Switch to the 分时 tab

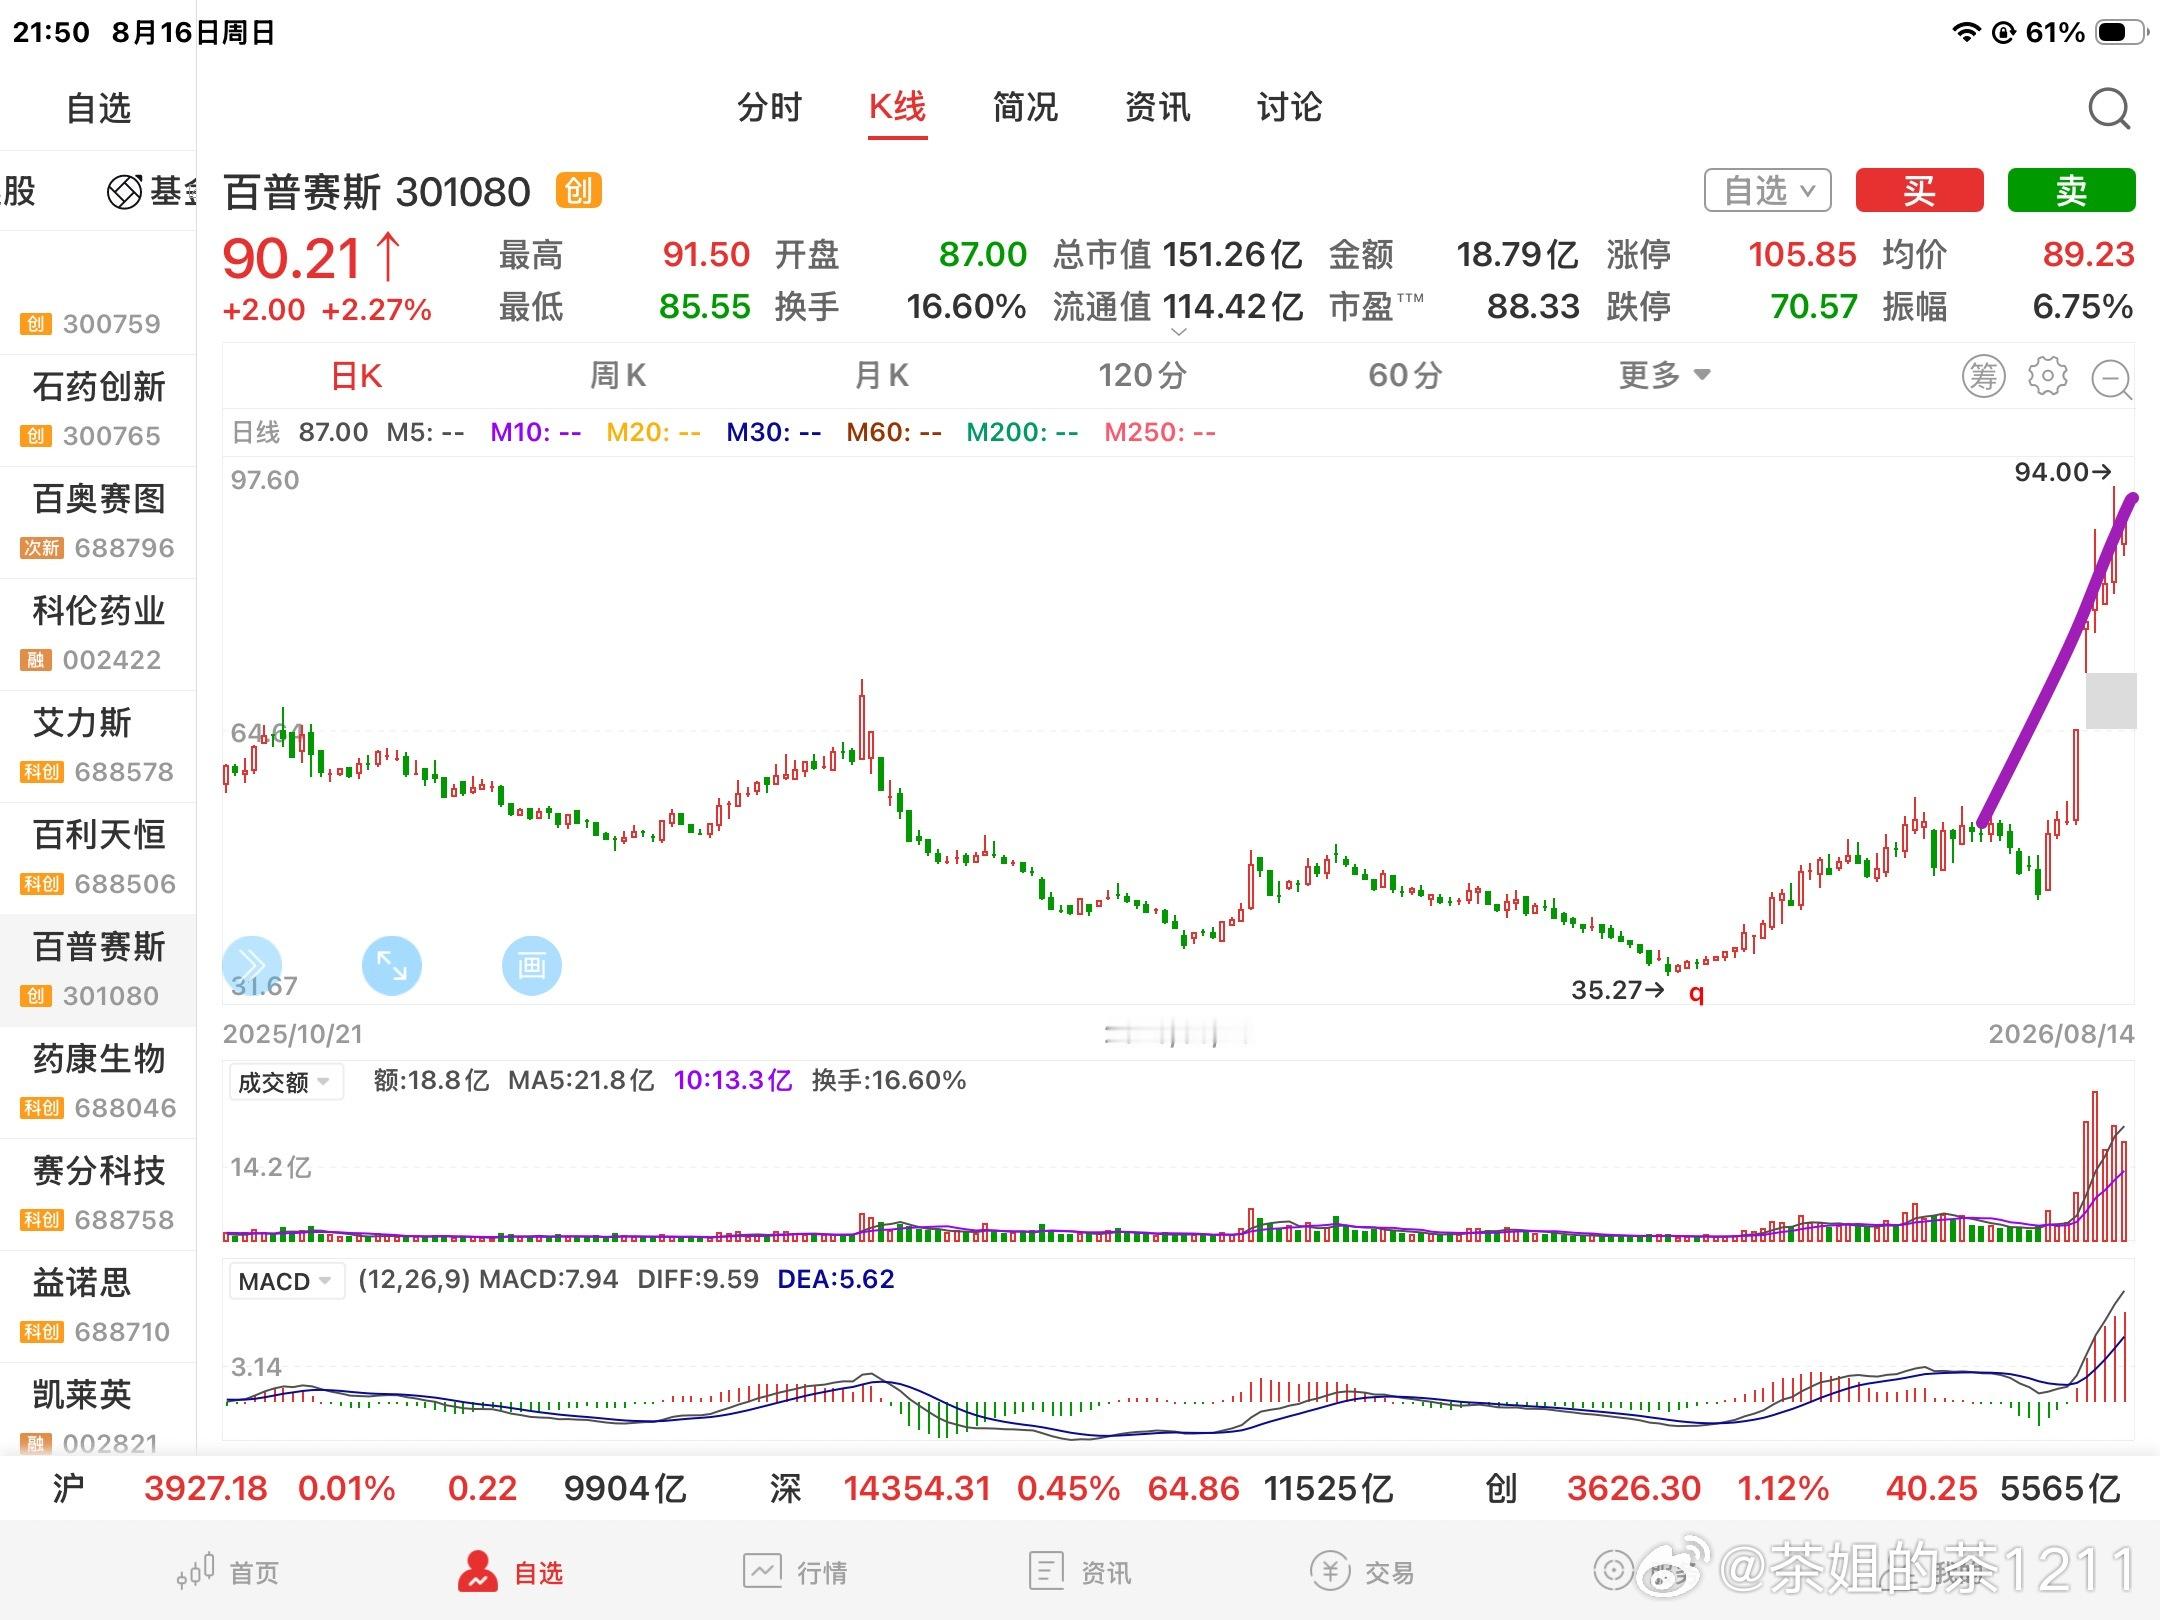(769, 107)
